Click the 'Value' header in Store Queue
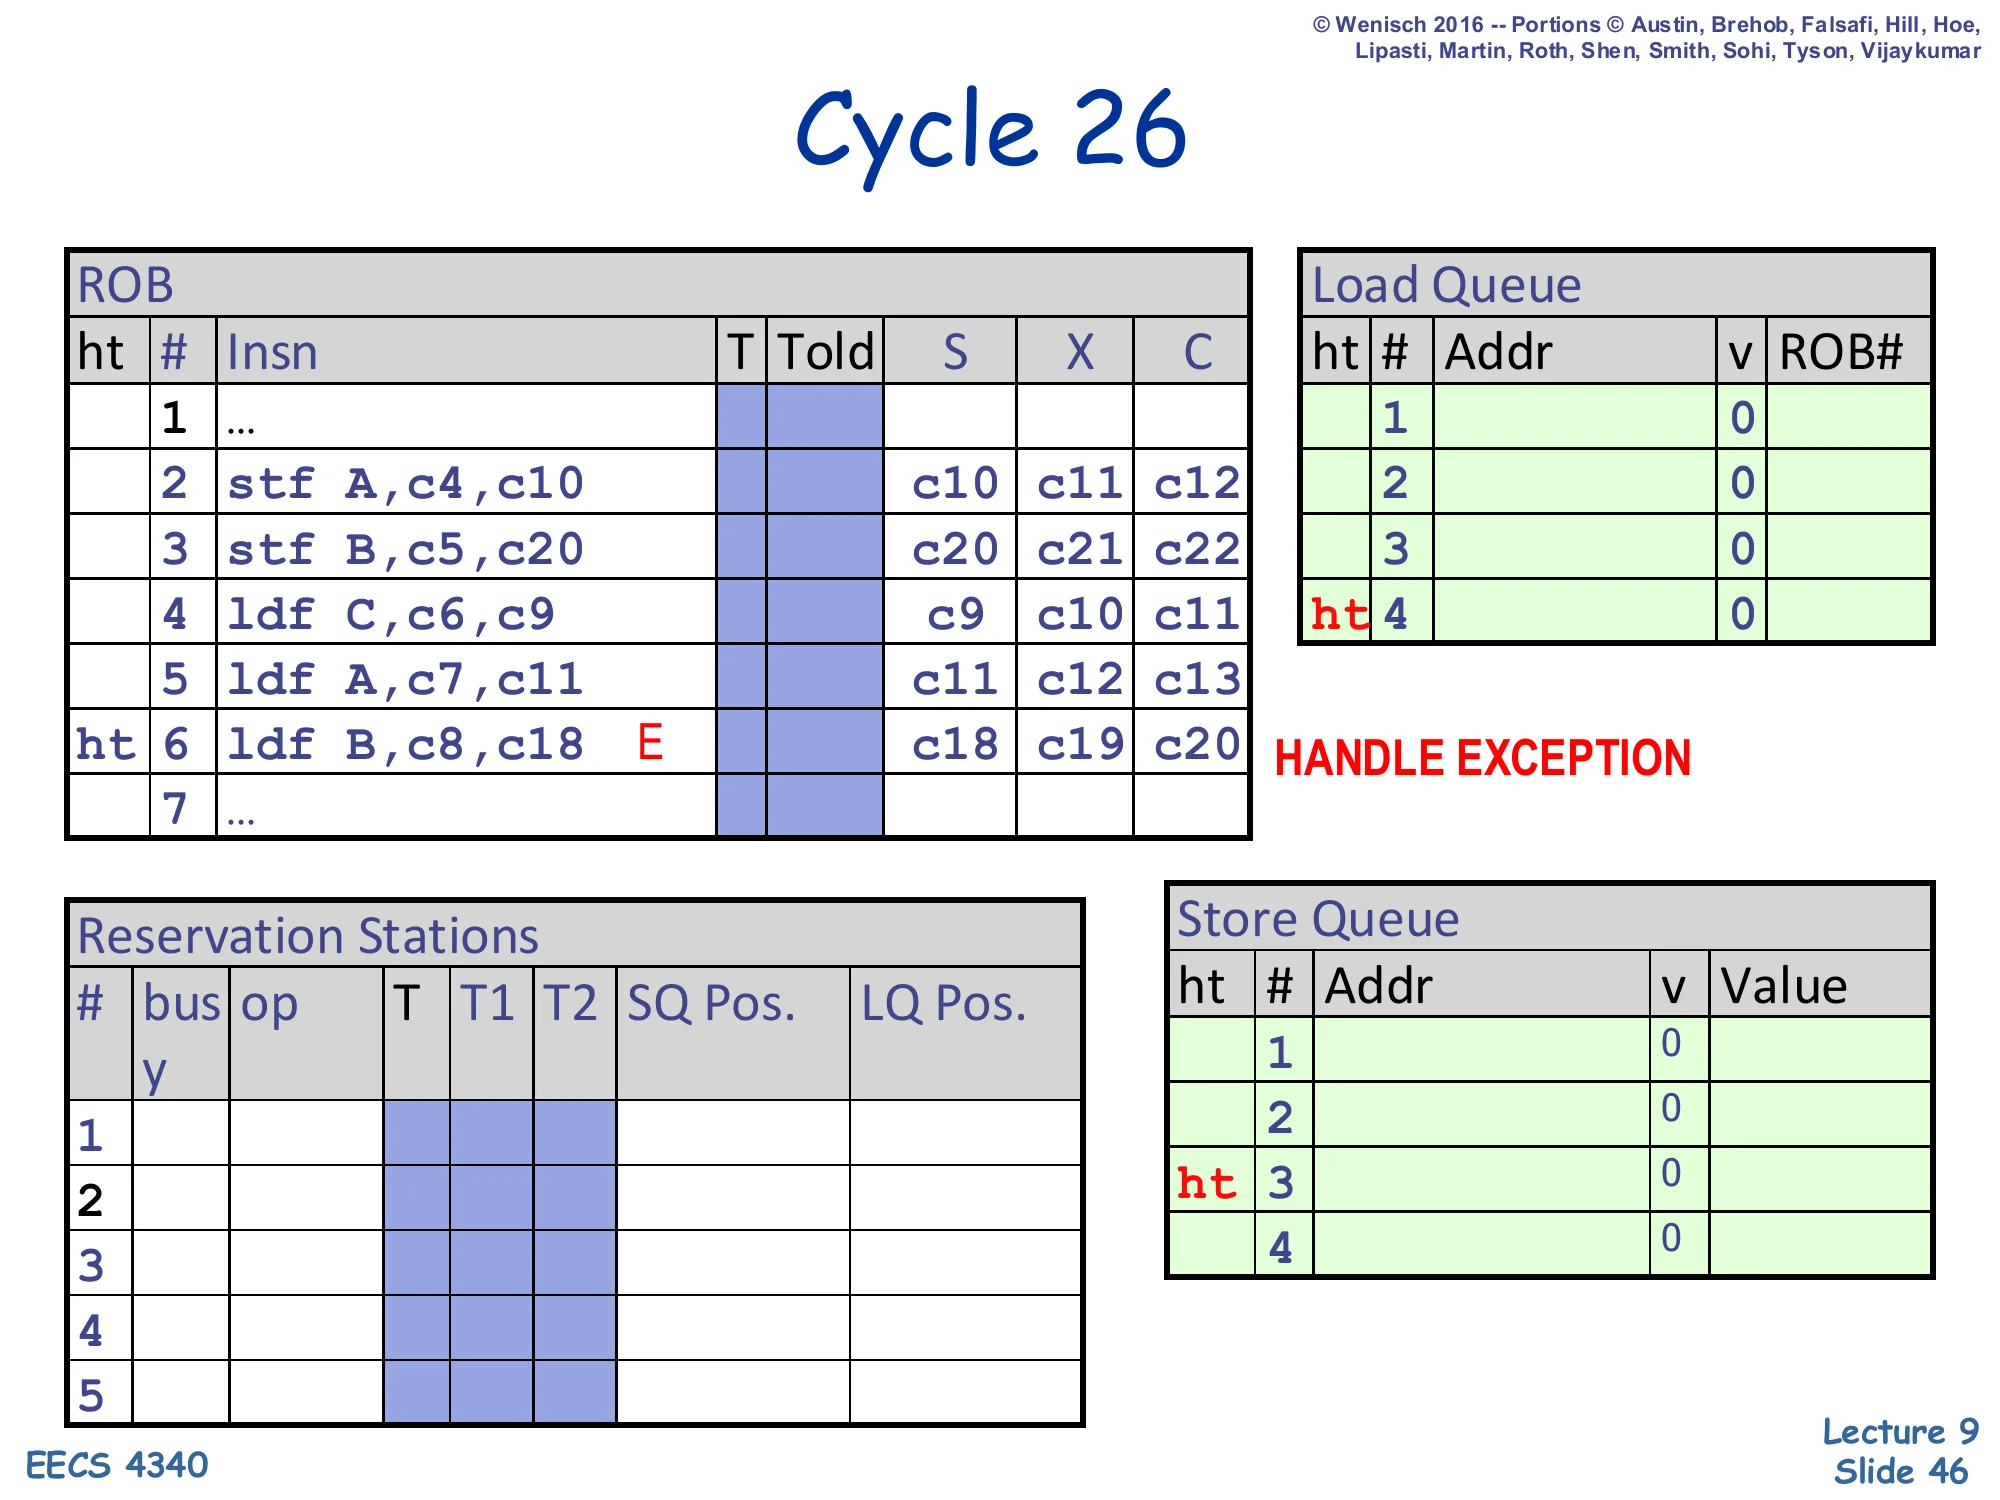Screen dimensions: 2000x1500 pyautogui.click(x=1784, y=986)
